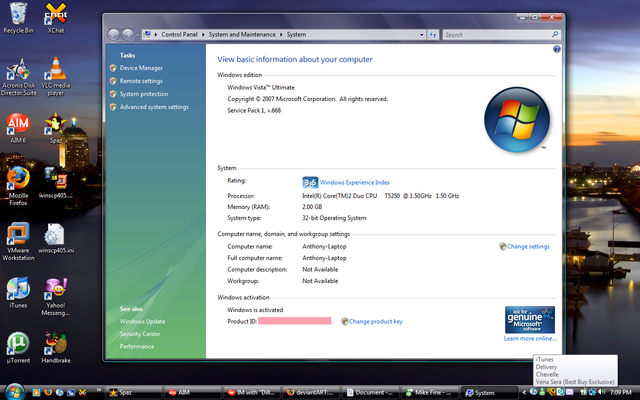
Task: Open Remote settings task link
Action: click(x=141, y=81)
